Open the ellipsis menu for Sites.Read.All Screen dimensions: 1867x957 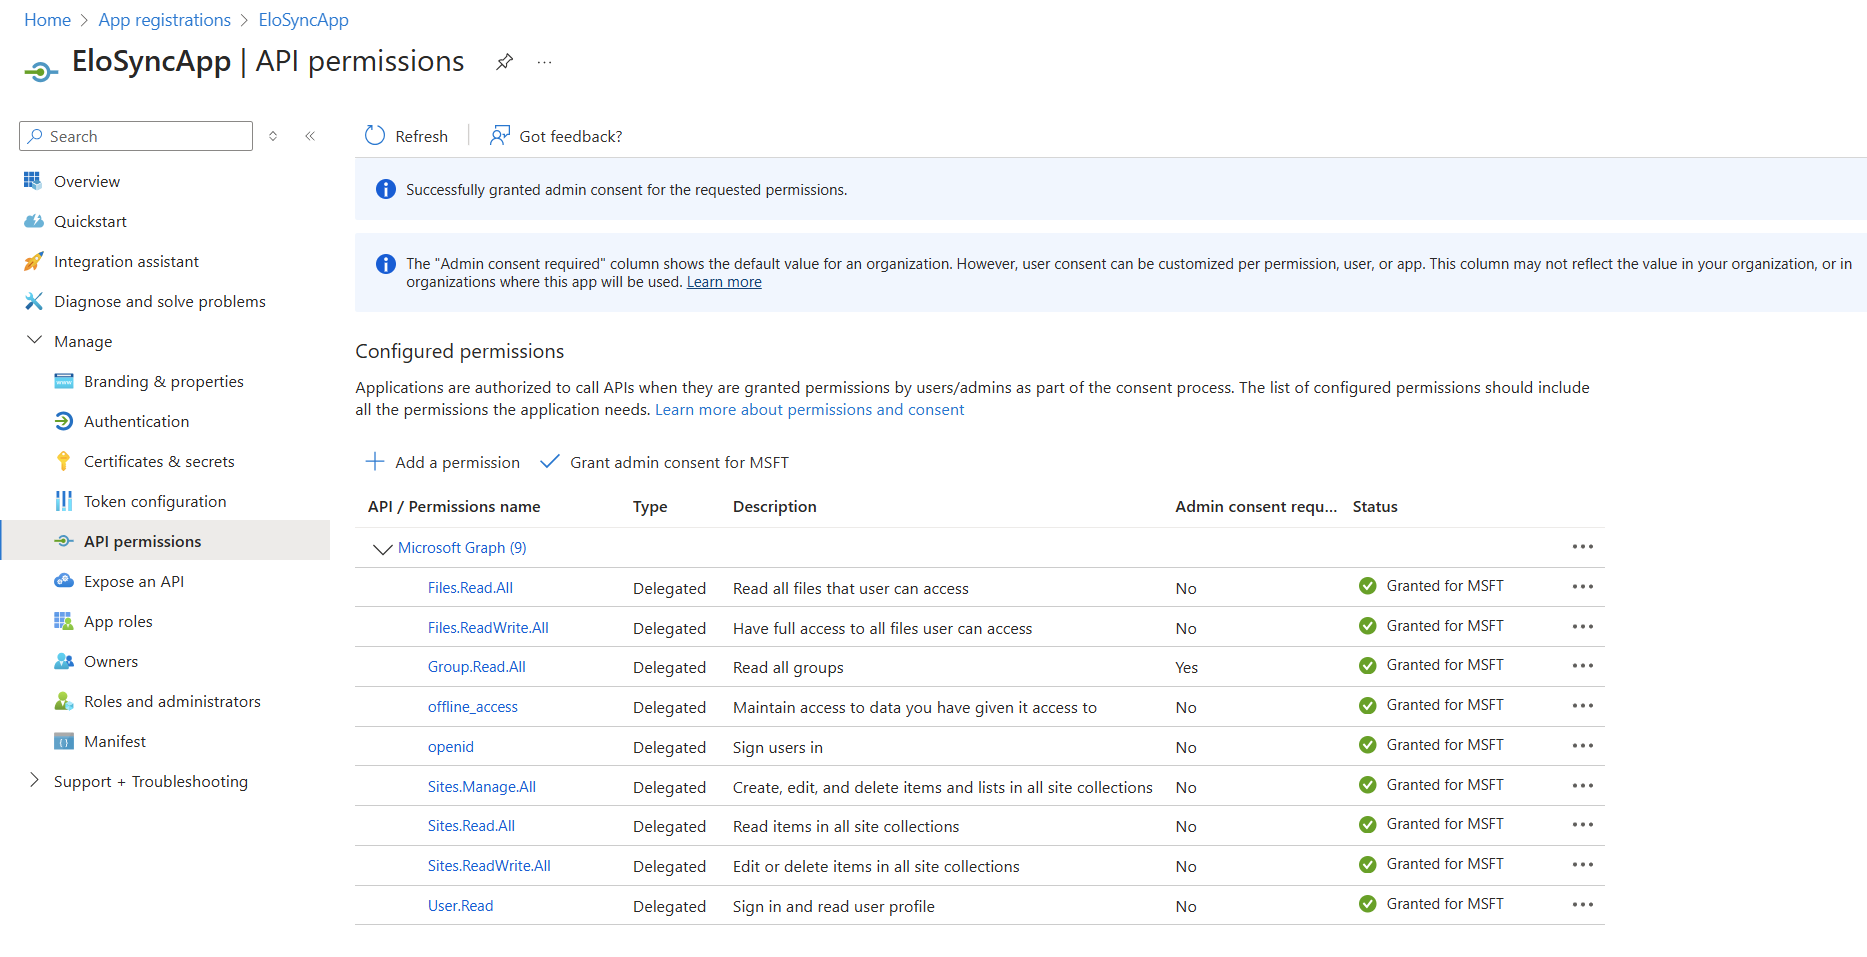coord(1582,824)
